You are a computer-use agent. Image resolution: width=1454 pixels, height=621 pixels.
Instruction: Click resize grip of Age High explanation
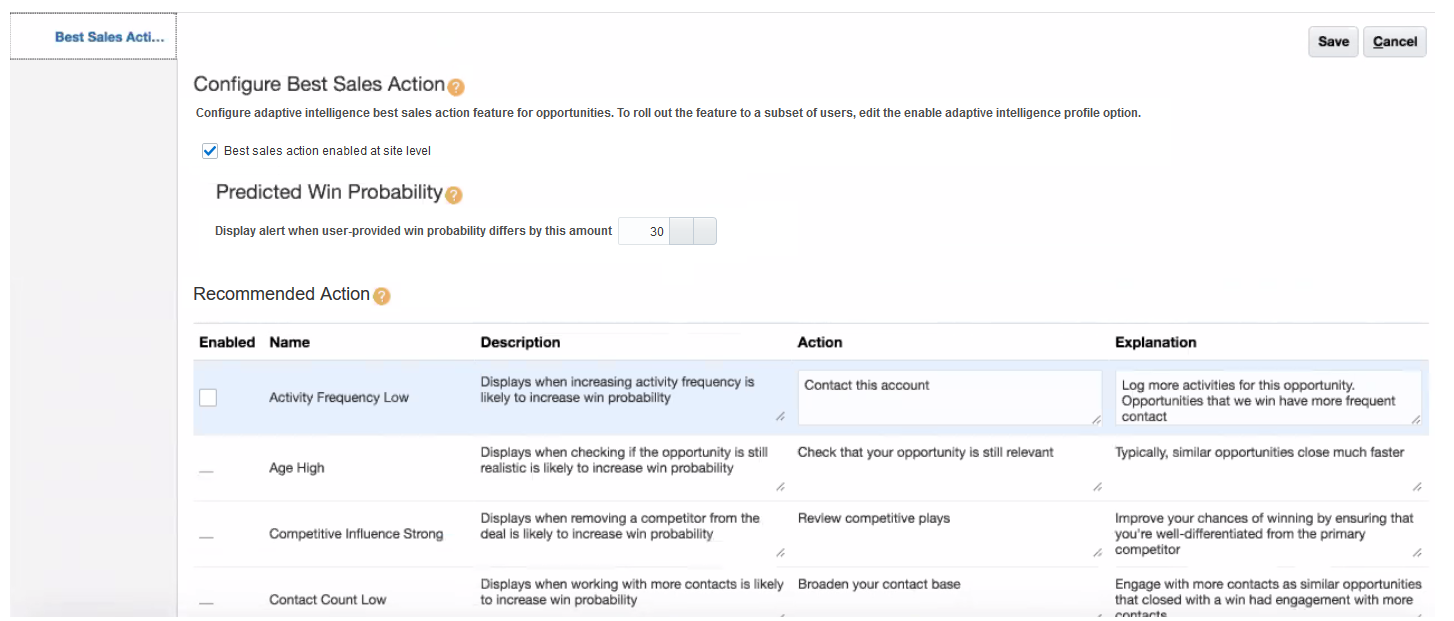1417,487
